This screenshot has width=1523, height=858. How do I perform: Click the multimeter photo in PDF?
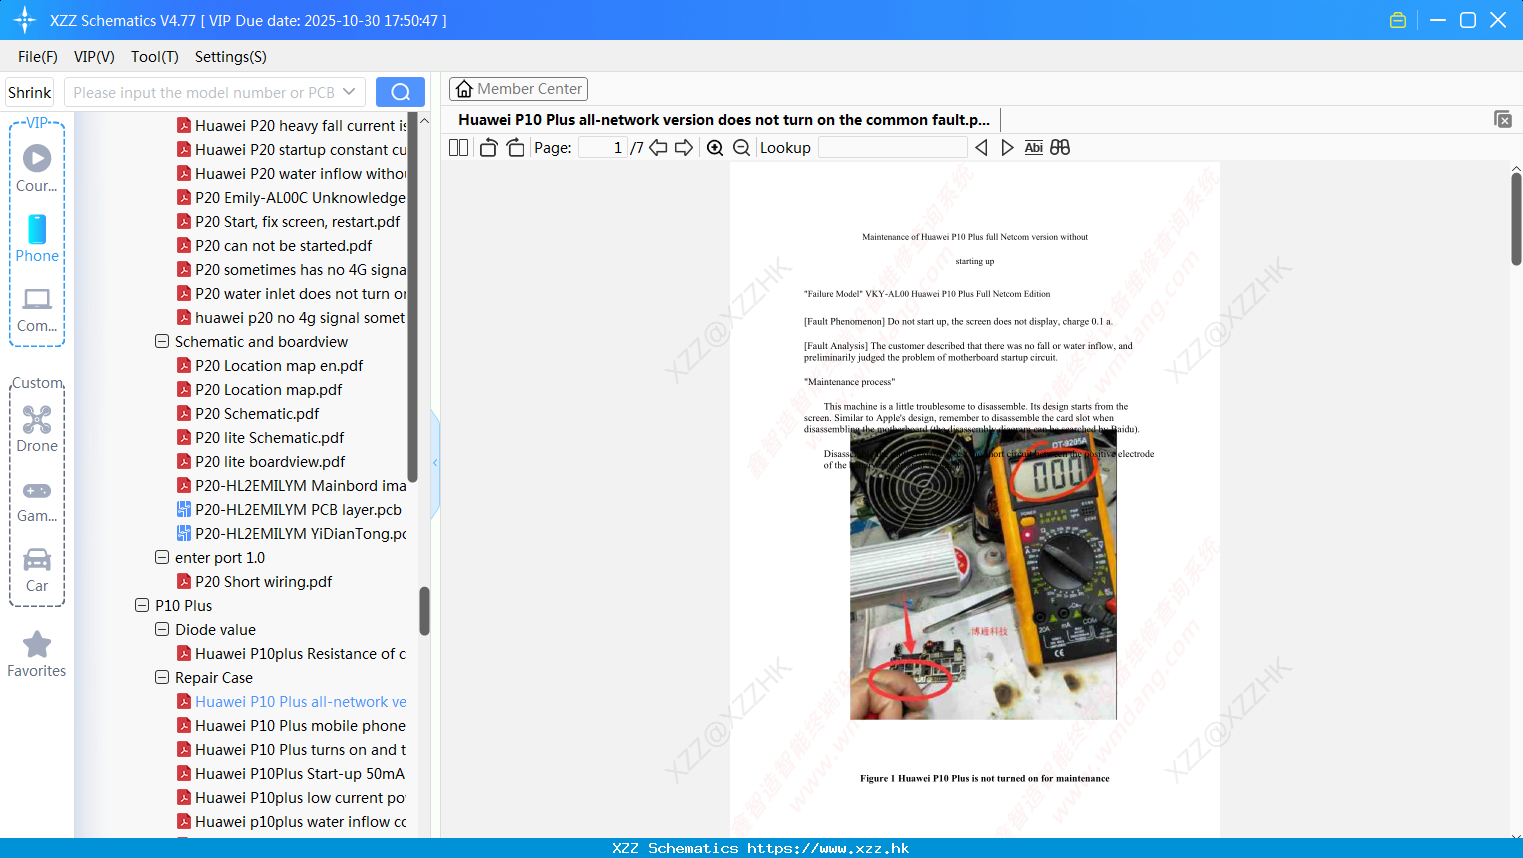983,574
